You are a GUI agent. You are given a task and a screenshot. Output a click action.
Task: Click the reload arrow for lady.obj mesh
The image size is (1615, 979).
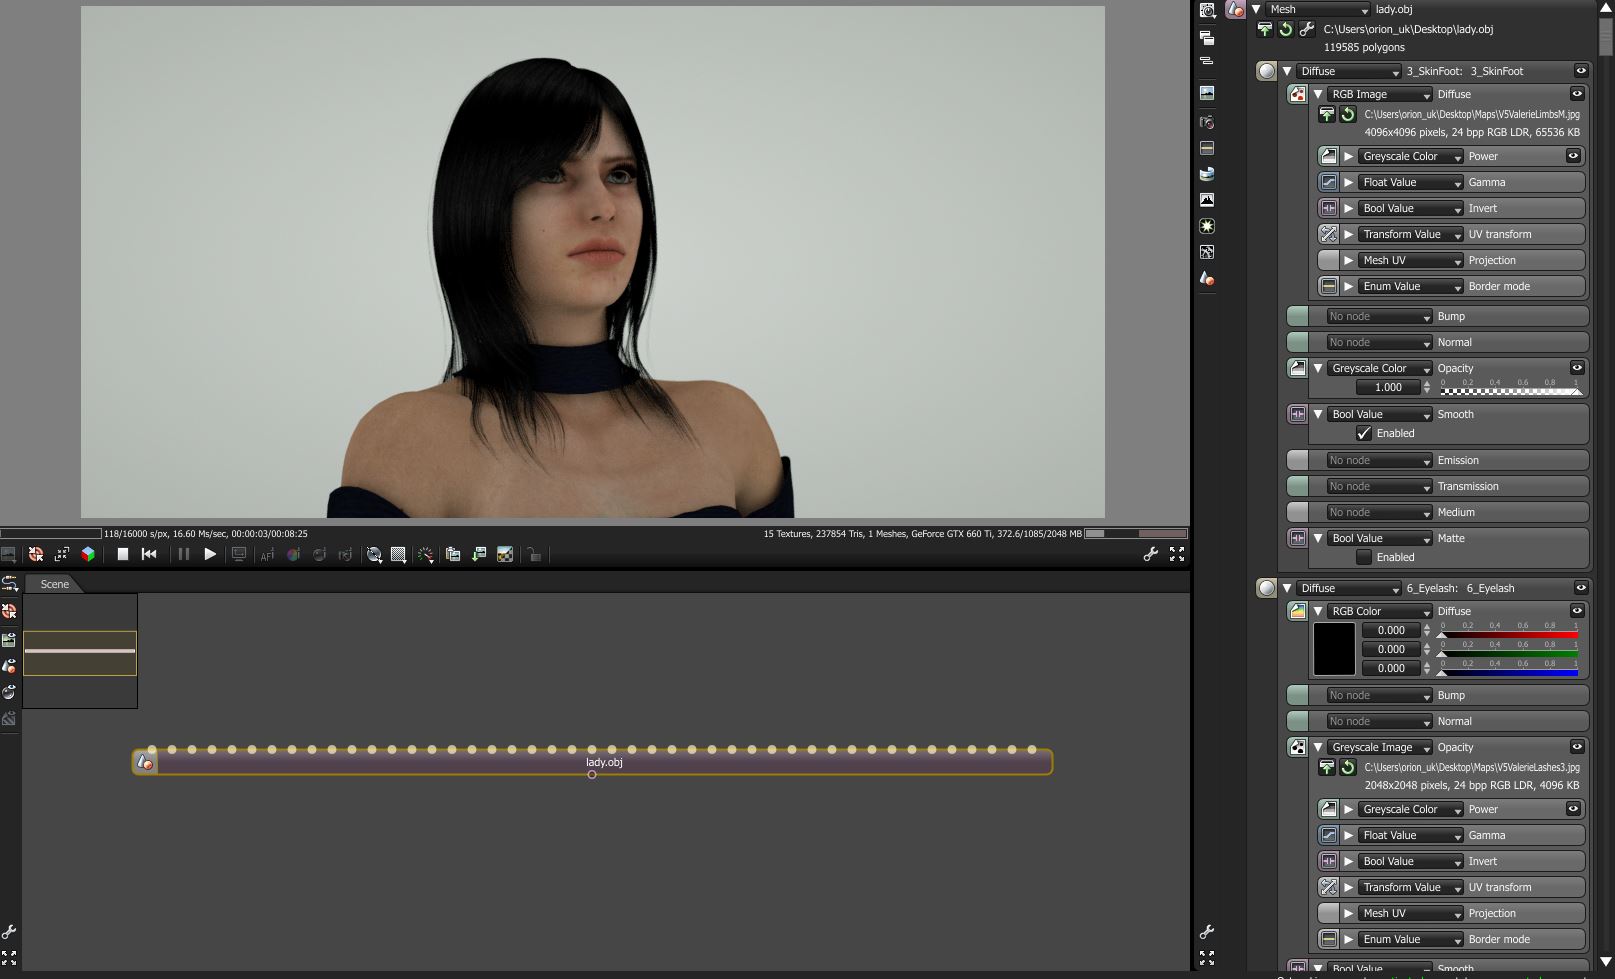pyautogui.click(x=1286, y=29)
